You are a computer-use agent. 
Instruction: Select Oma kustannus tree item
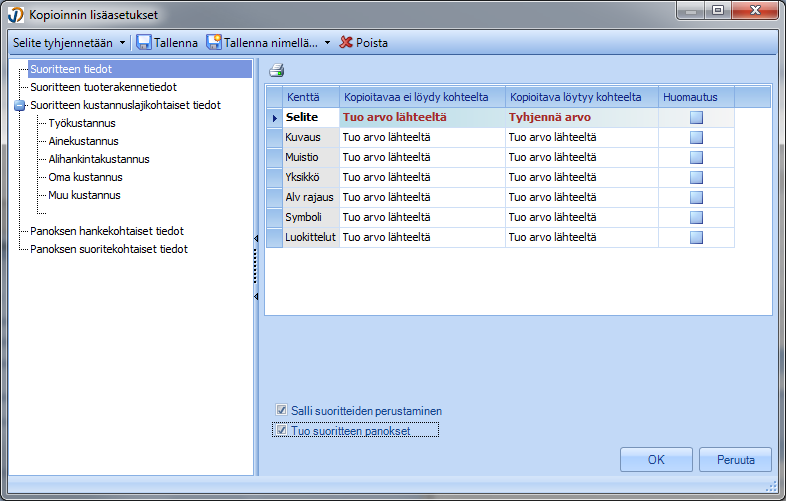pyautogui.click(x=85, y=178)
